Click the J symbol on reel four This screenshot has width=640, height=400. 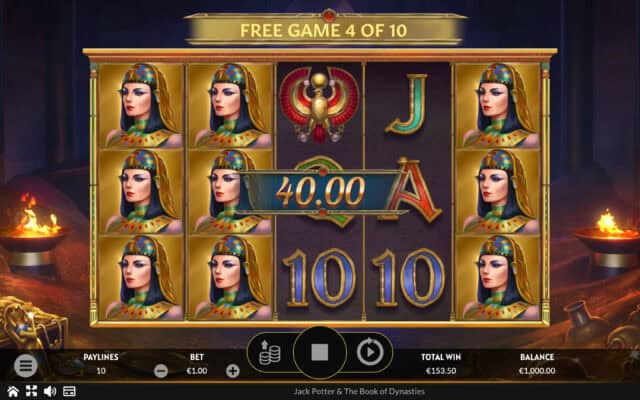[407, 104]
